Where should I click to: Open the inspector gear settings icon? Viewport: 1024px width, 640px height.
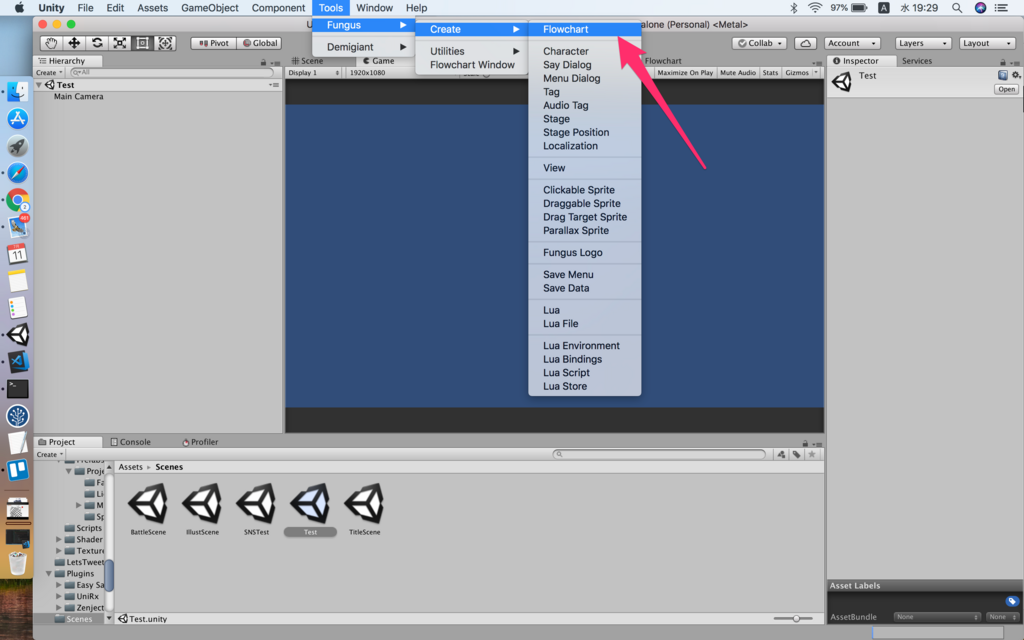pos(1016,75)
